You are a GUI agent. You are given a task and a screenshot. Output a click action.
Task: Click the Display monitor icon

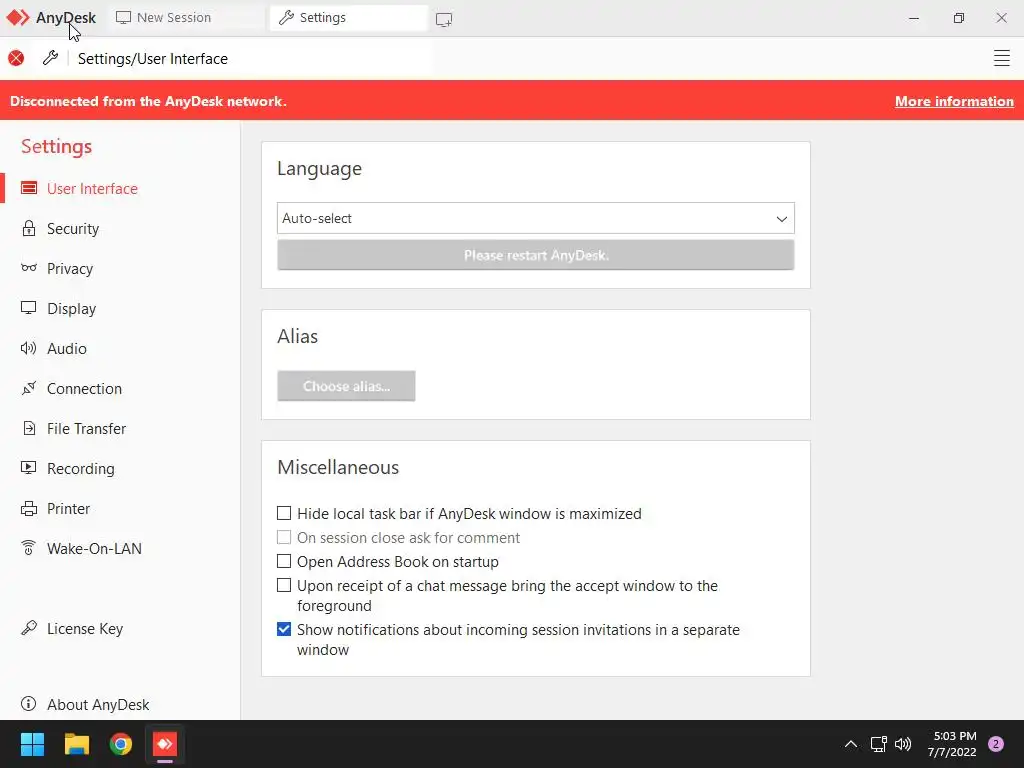point(29,308)
